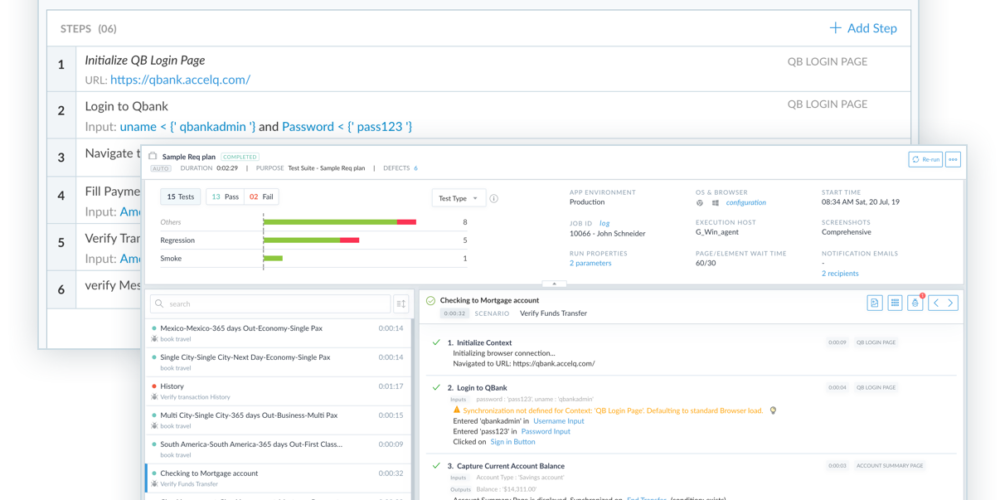
Task: Click the Add Step button
Action: [863, 28]
